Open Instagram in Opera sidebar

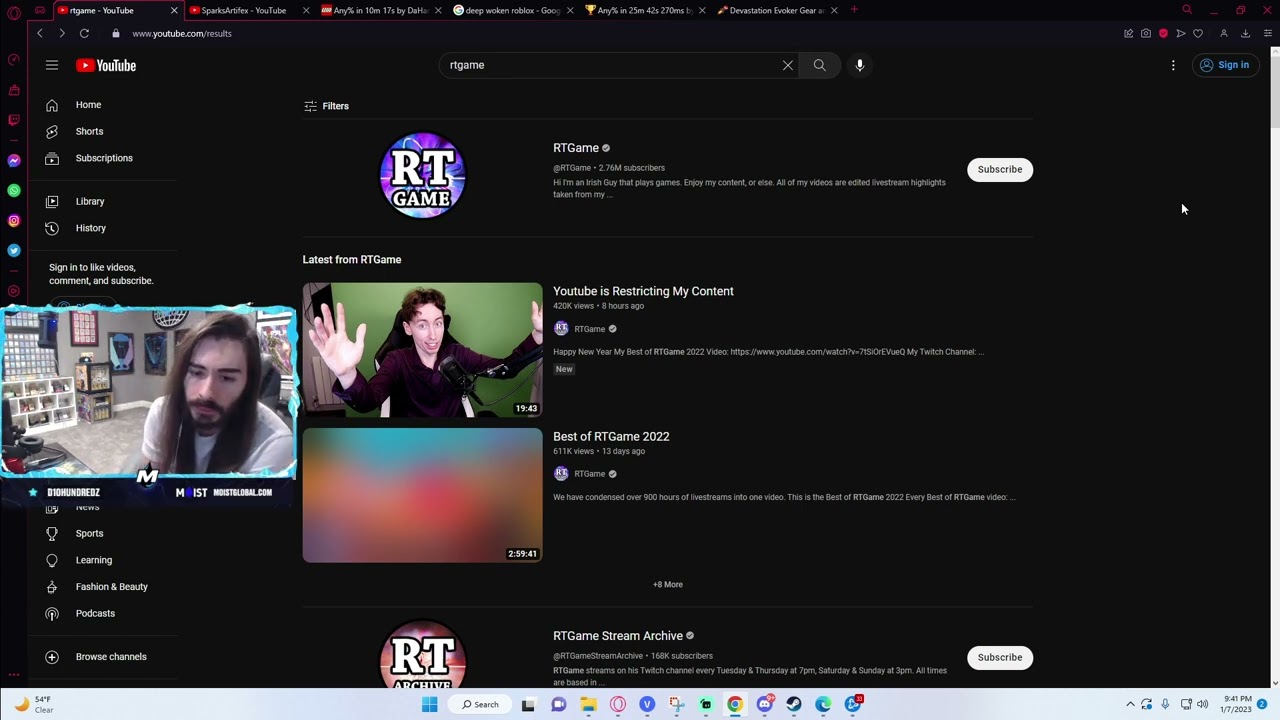click(14, 220)
